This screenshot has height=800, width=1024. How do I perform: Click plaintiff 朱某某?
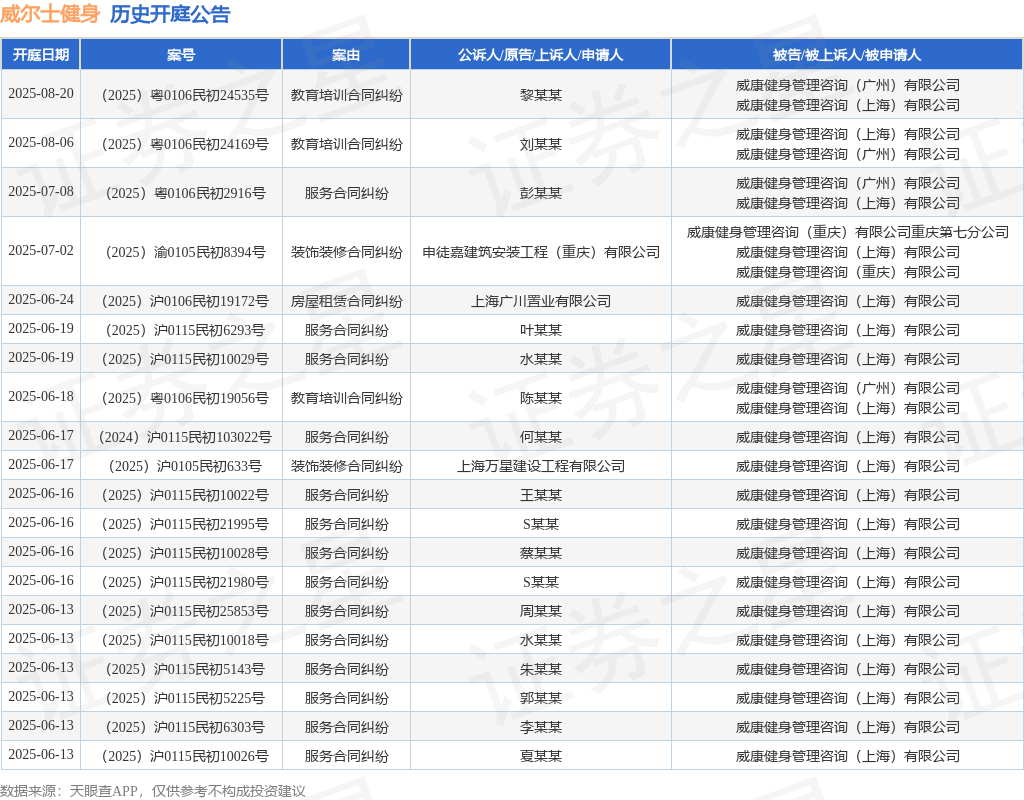(541, 669)
